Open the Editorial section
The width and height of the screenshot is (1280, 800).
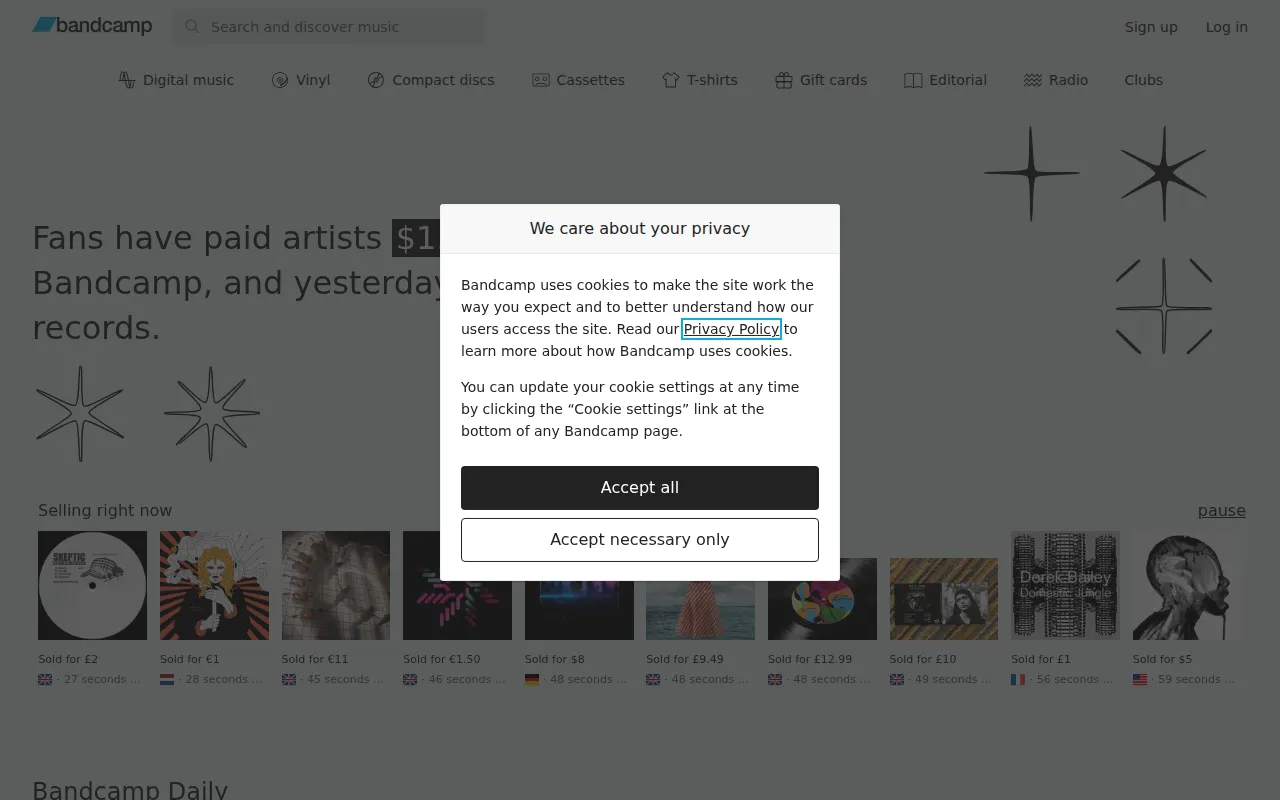(945, 80)
